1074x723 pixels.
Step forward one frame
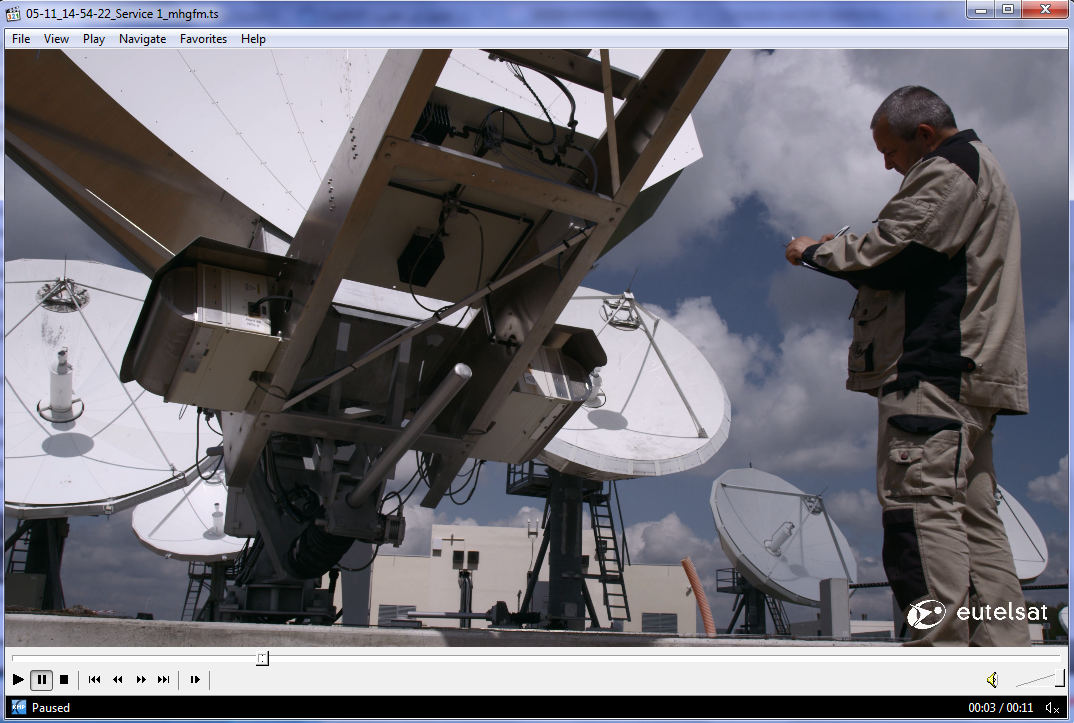click(195, 680)
